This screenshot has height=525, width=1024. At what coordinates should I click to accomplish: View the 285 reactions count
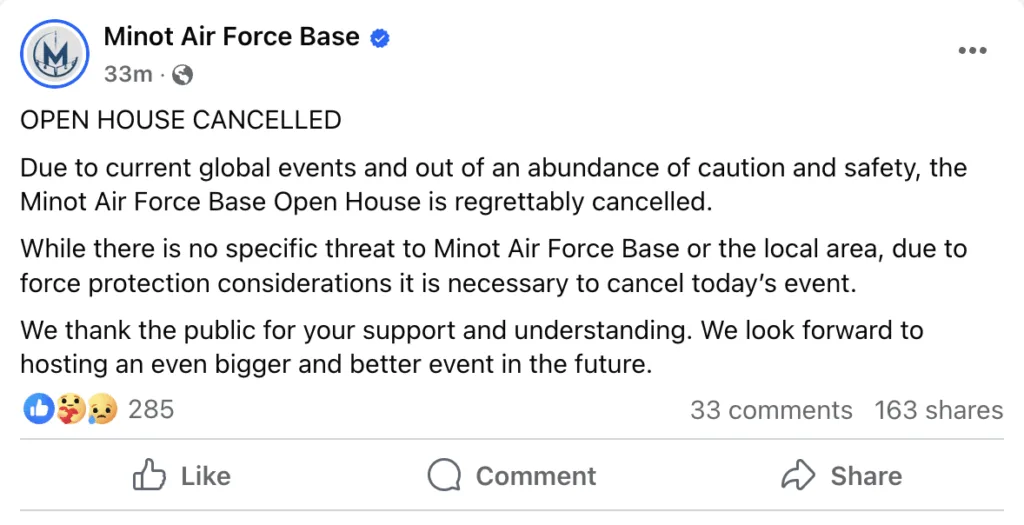click(x=151, y=409)
